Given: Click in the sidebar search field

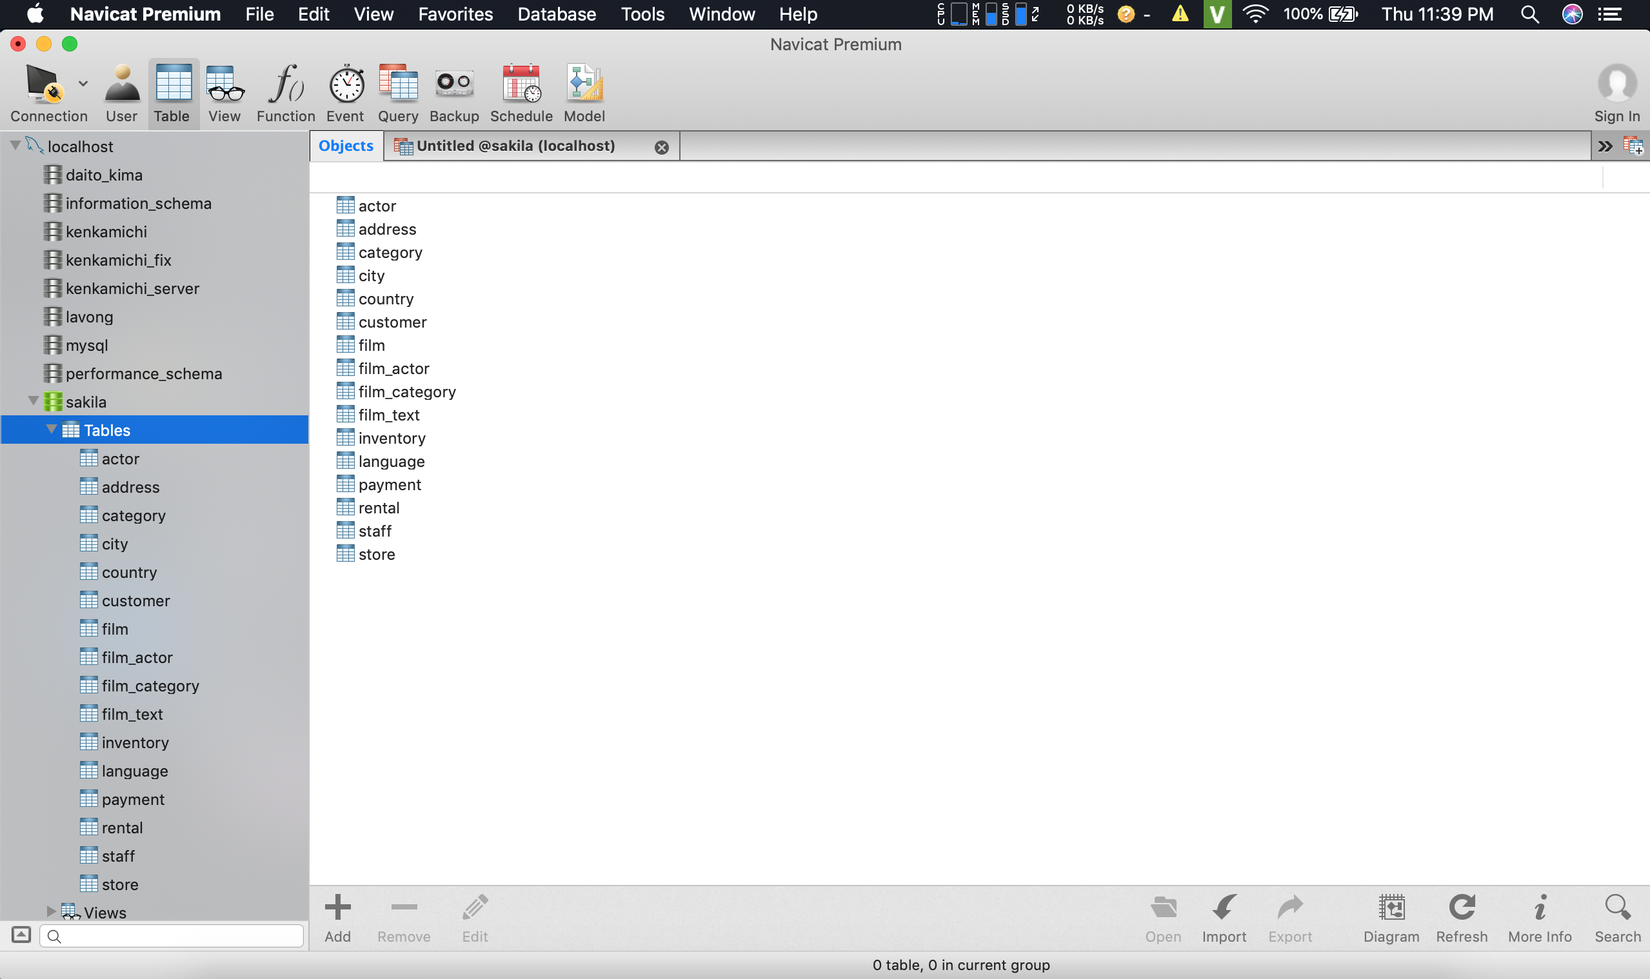Looking at the screenshot, I should pyautogui.click(x=172, y=936).
